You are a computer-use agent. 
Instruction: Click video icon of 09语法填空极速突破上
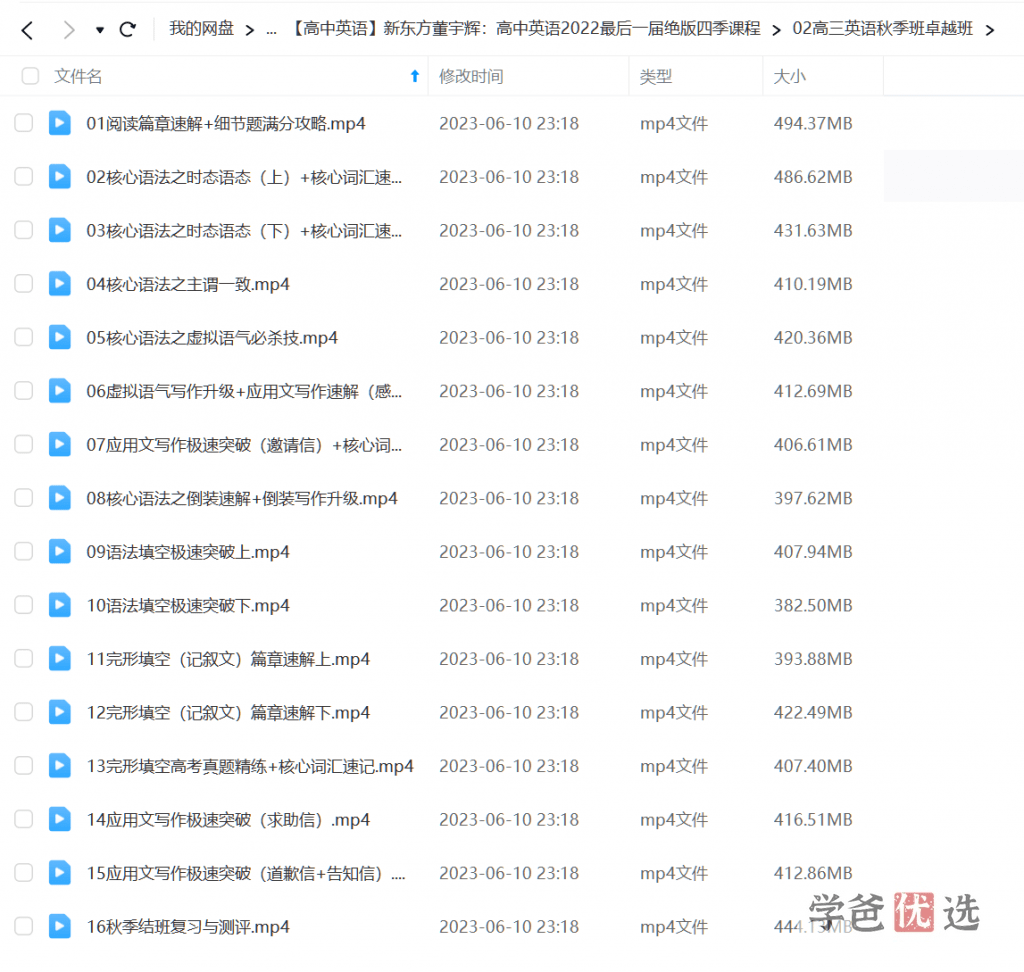tap(59, 551)
